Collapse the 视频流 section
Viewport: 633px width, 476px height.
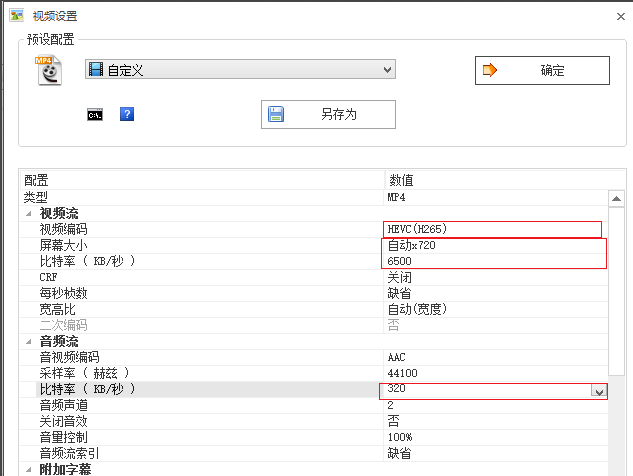tap(29, 214)
